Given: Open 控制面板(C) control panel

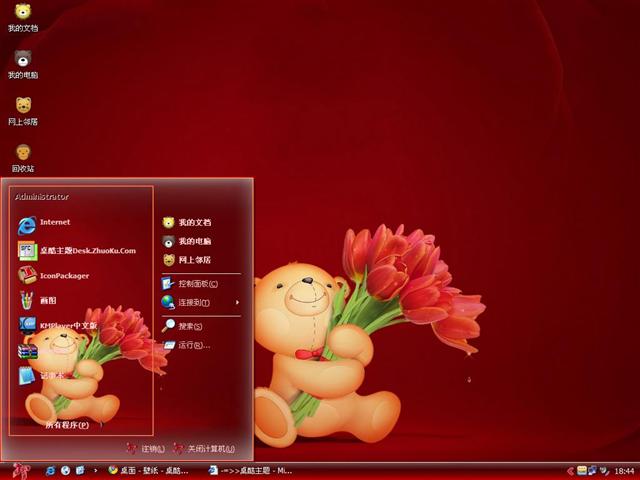Looking at the screenshot, I should 190,284.
